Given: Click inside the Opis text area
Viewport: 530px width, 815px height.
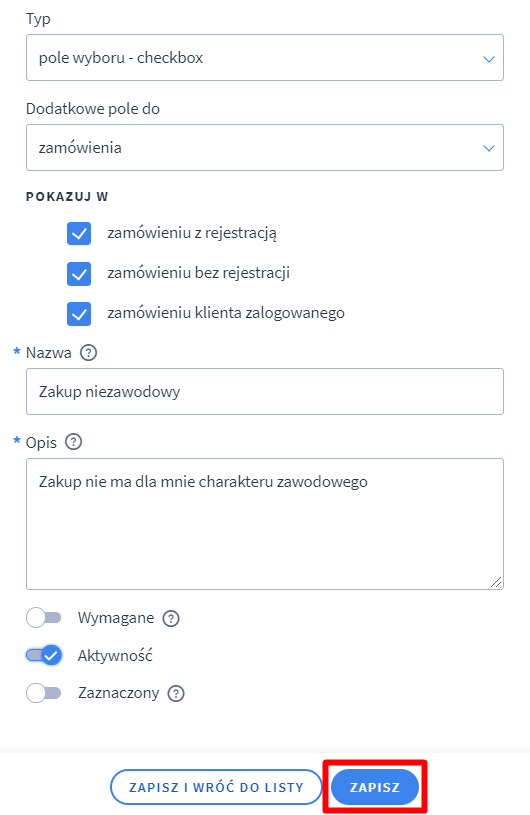Looking at the screenshot, I should click(x=265, y=524).
